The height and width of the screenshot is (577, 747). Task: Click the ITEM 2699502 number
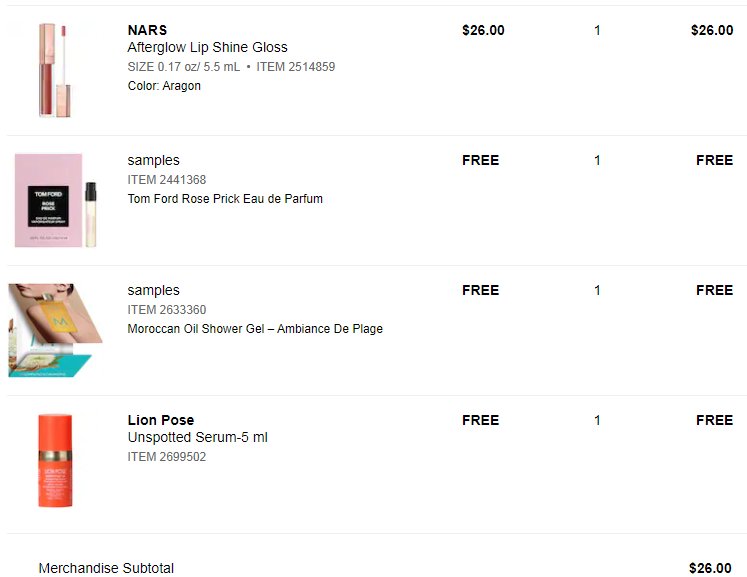pyautogui.click(x=166, y=456)
